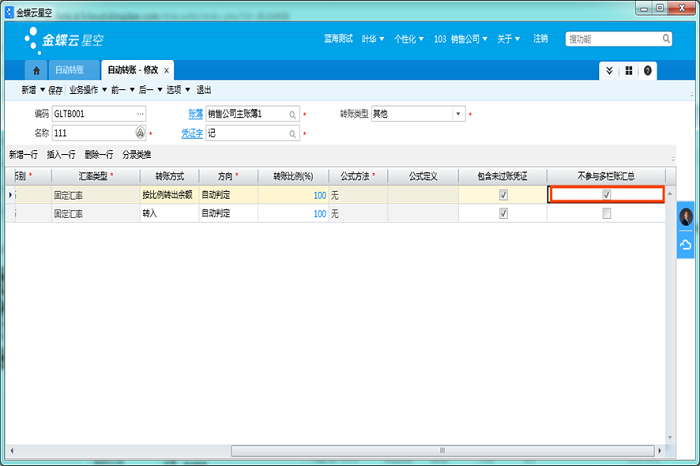The width and height of the screenshot is (700, 466).
Task: Open the grid layout icon in the tab bar
Action: [x=628, y=71]
